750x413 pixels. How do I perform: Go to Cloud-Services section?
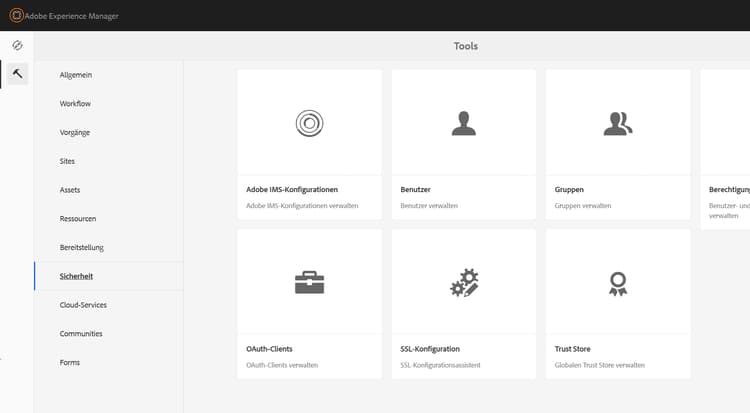click(83, 305)
